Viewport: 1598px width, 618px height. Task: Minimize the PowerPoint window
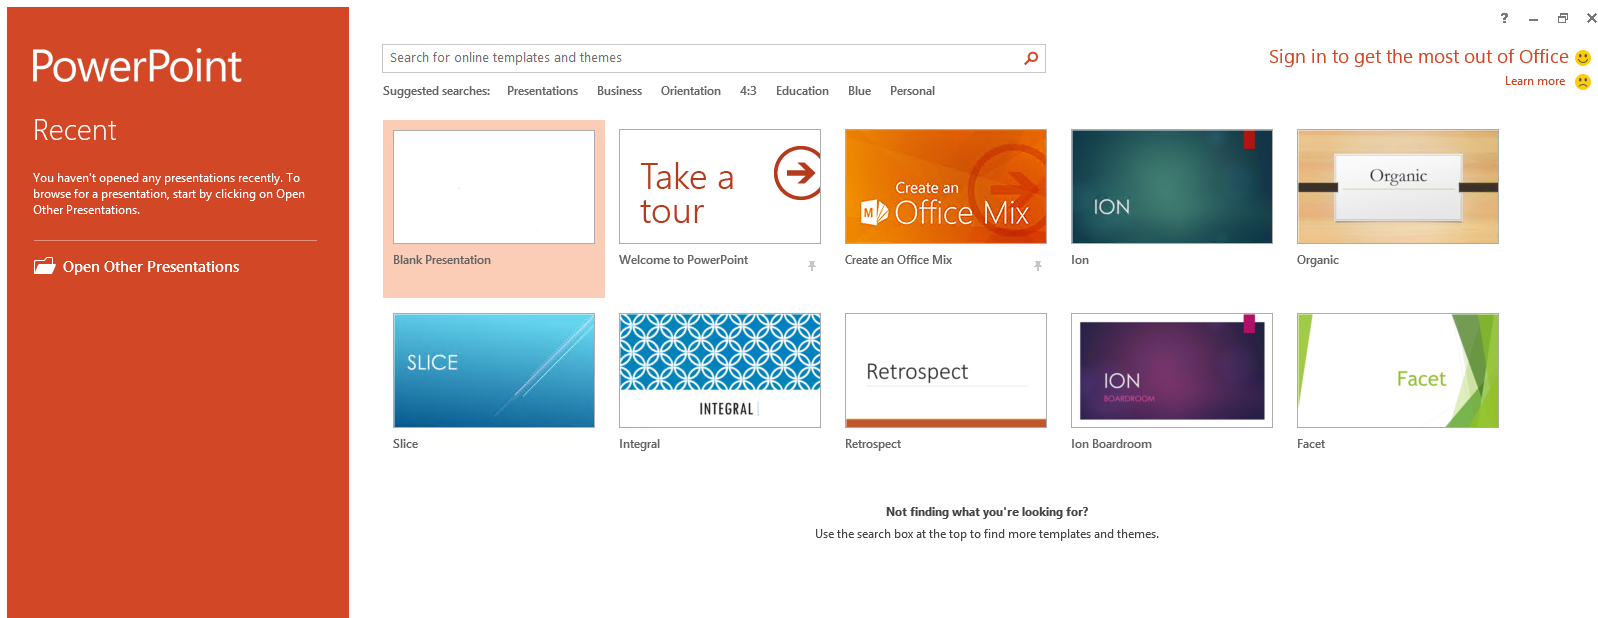pos(1533,18)
